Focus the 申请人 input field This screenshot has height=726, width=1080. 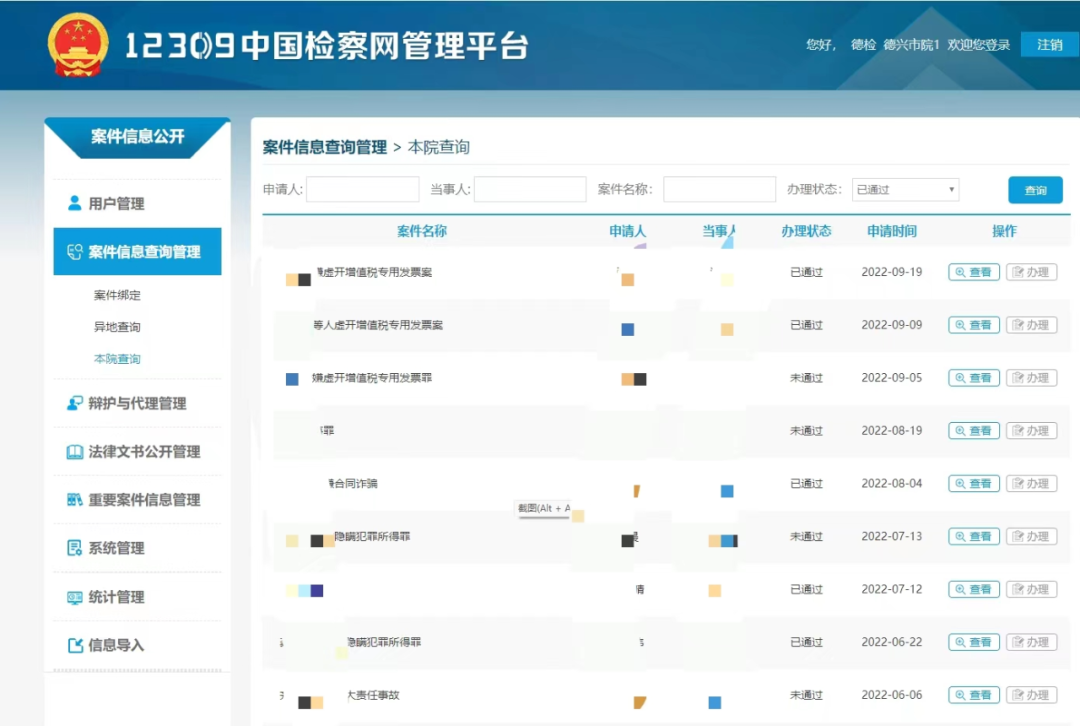(362, 190)
